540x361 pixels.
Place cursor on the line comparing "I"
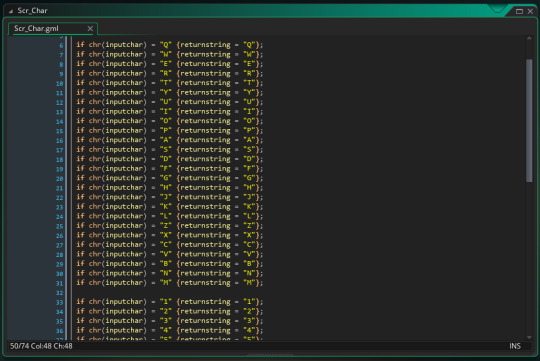click(169, 111)
